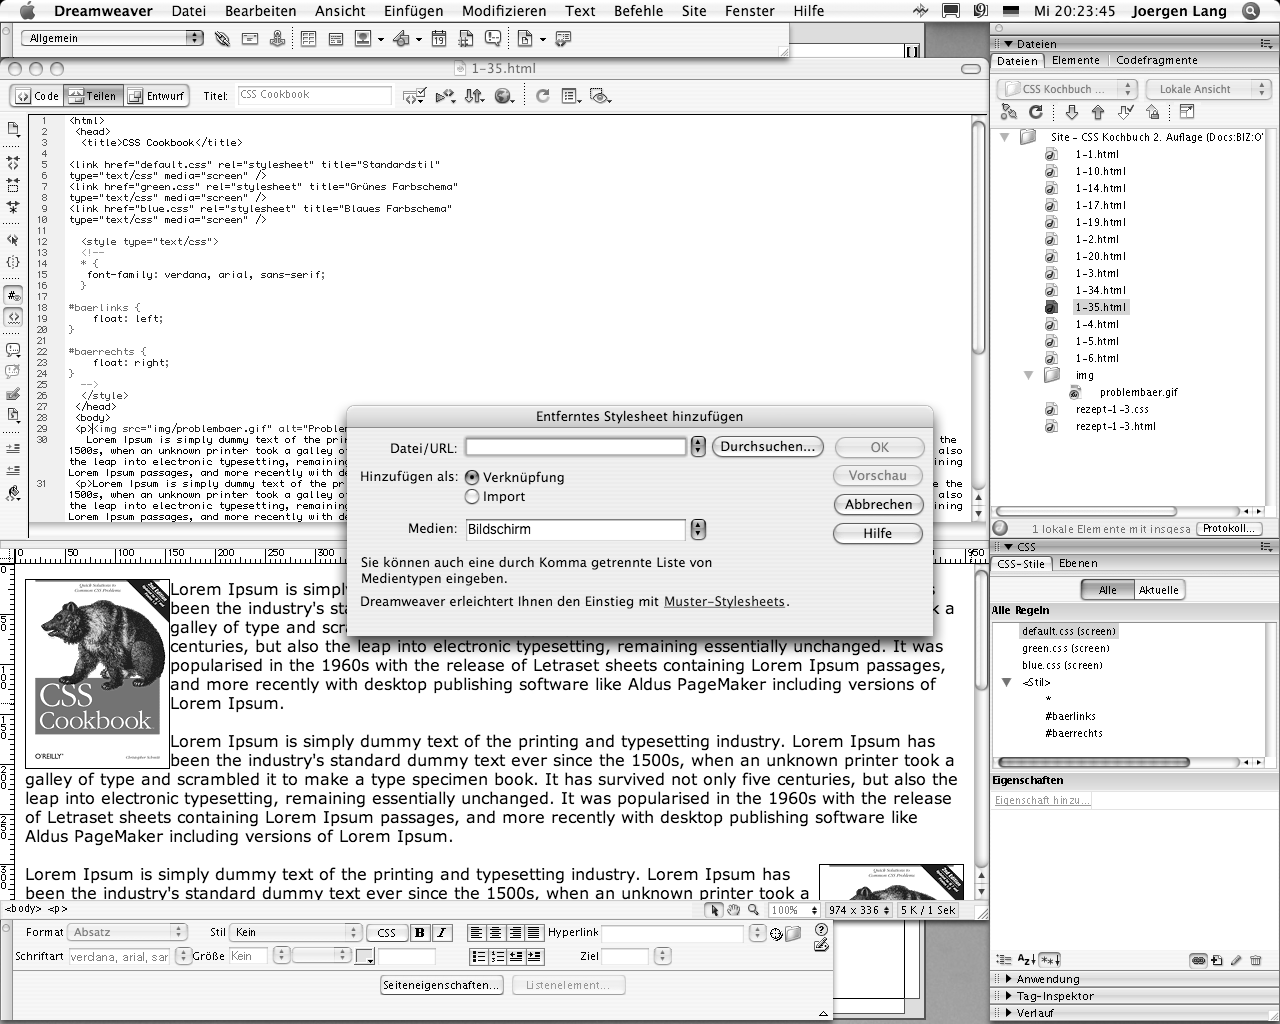Collapse the img folder in file tree
Viewport: 1280px width, 1024px height.
click(1029, 376)
